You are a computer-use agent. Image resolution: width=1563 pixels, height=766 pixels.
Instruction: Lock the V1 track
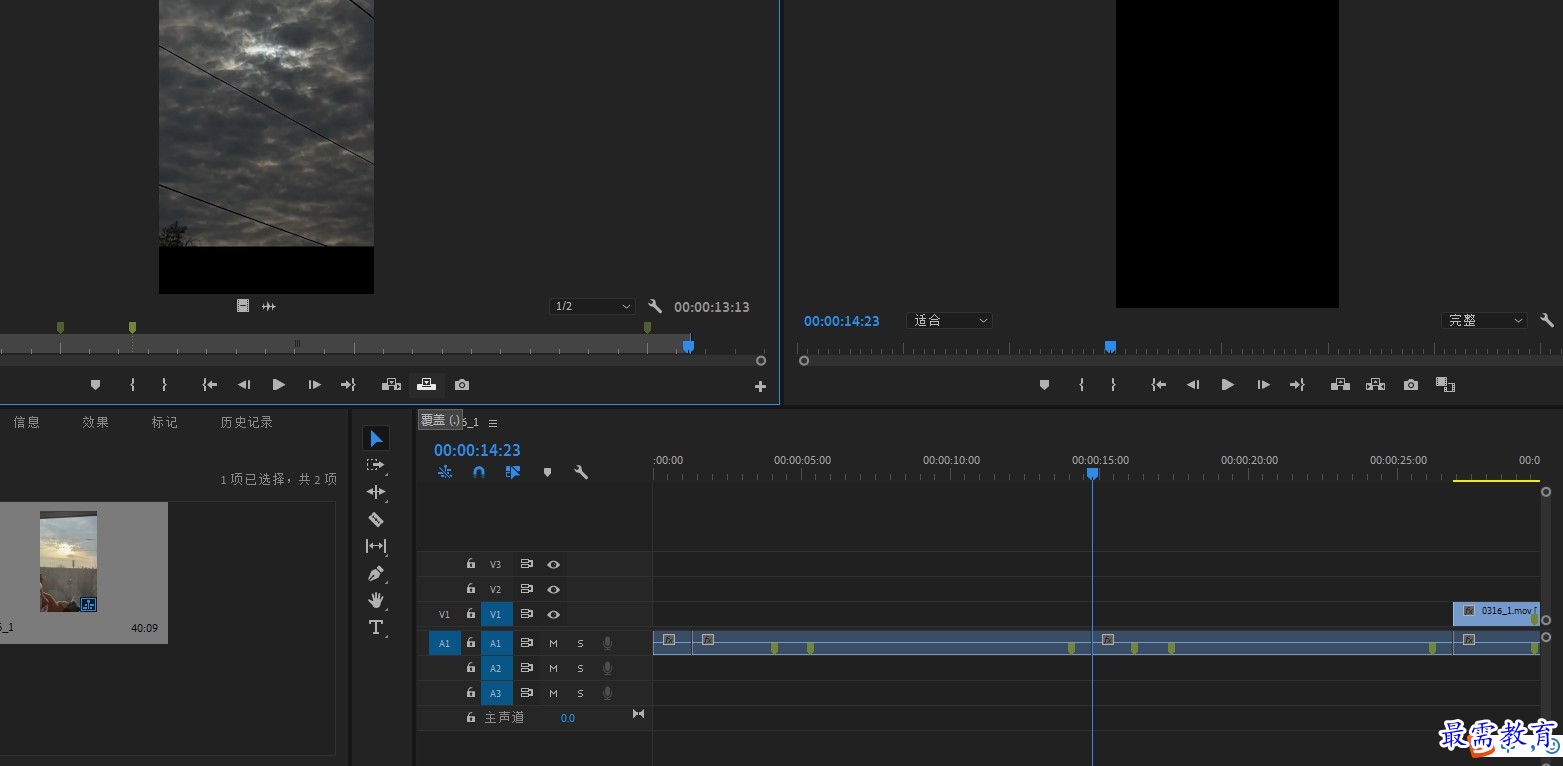point(471,614)
